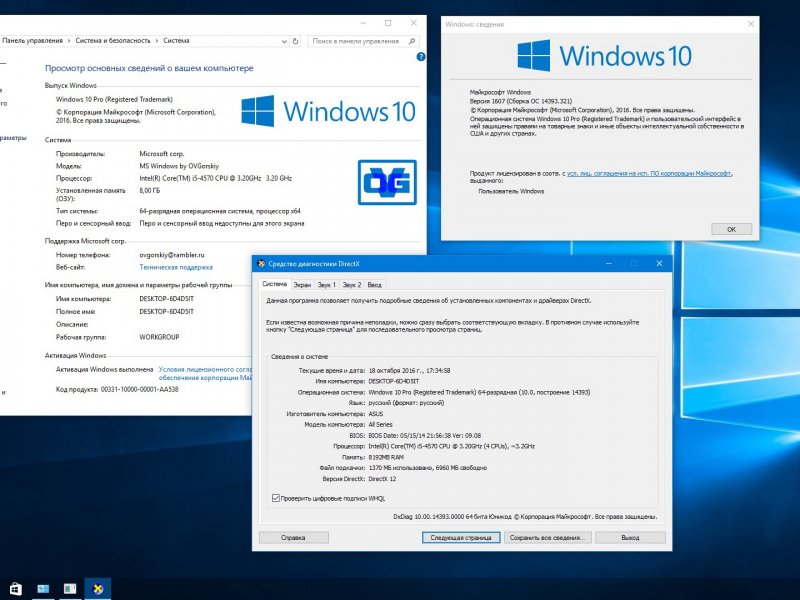The image size is (800, 600).
Task: Show the Ввод tab
Action: (x=374, y=285)
